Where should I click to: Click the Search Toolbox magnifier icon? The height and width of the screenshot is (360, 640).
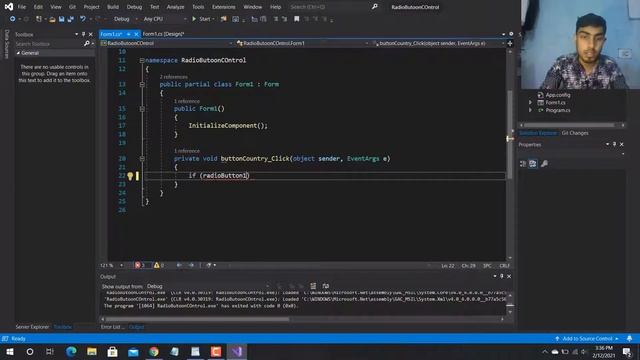point(87,43)
